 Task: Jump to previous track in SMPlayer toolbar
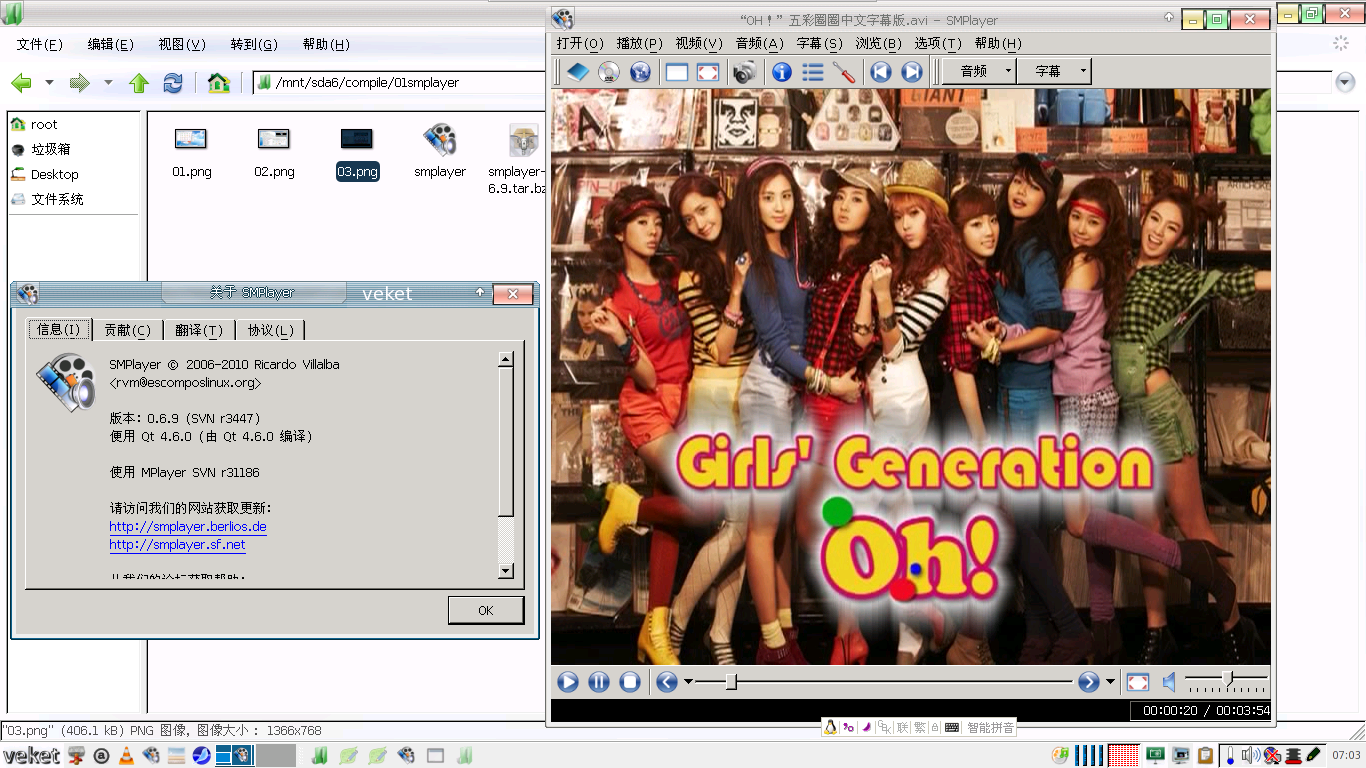880,71
